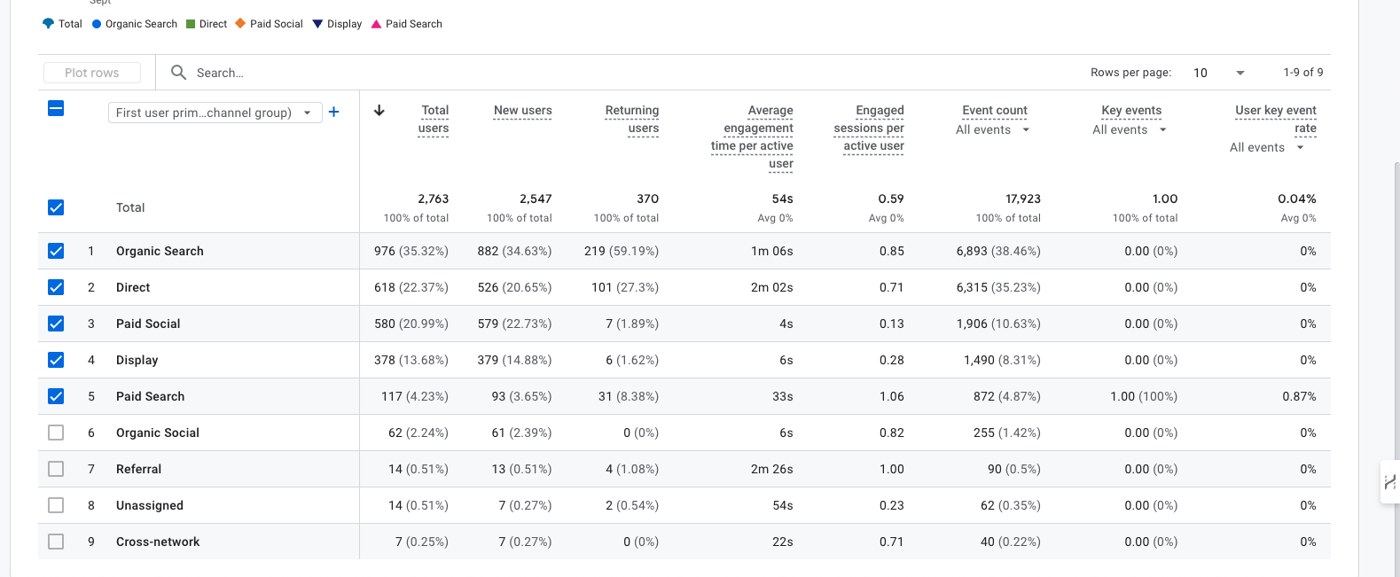Select the Organic Search row label
This screenshot has width=1400, height=577.
tap(160, 251)
